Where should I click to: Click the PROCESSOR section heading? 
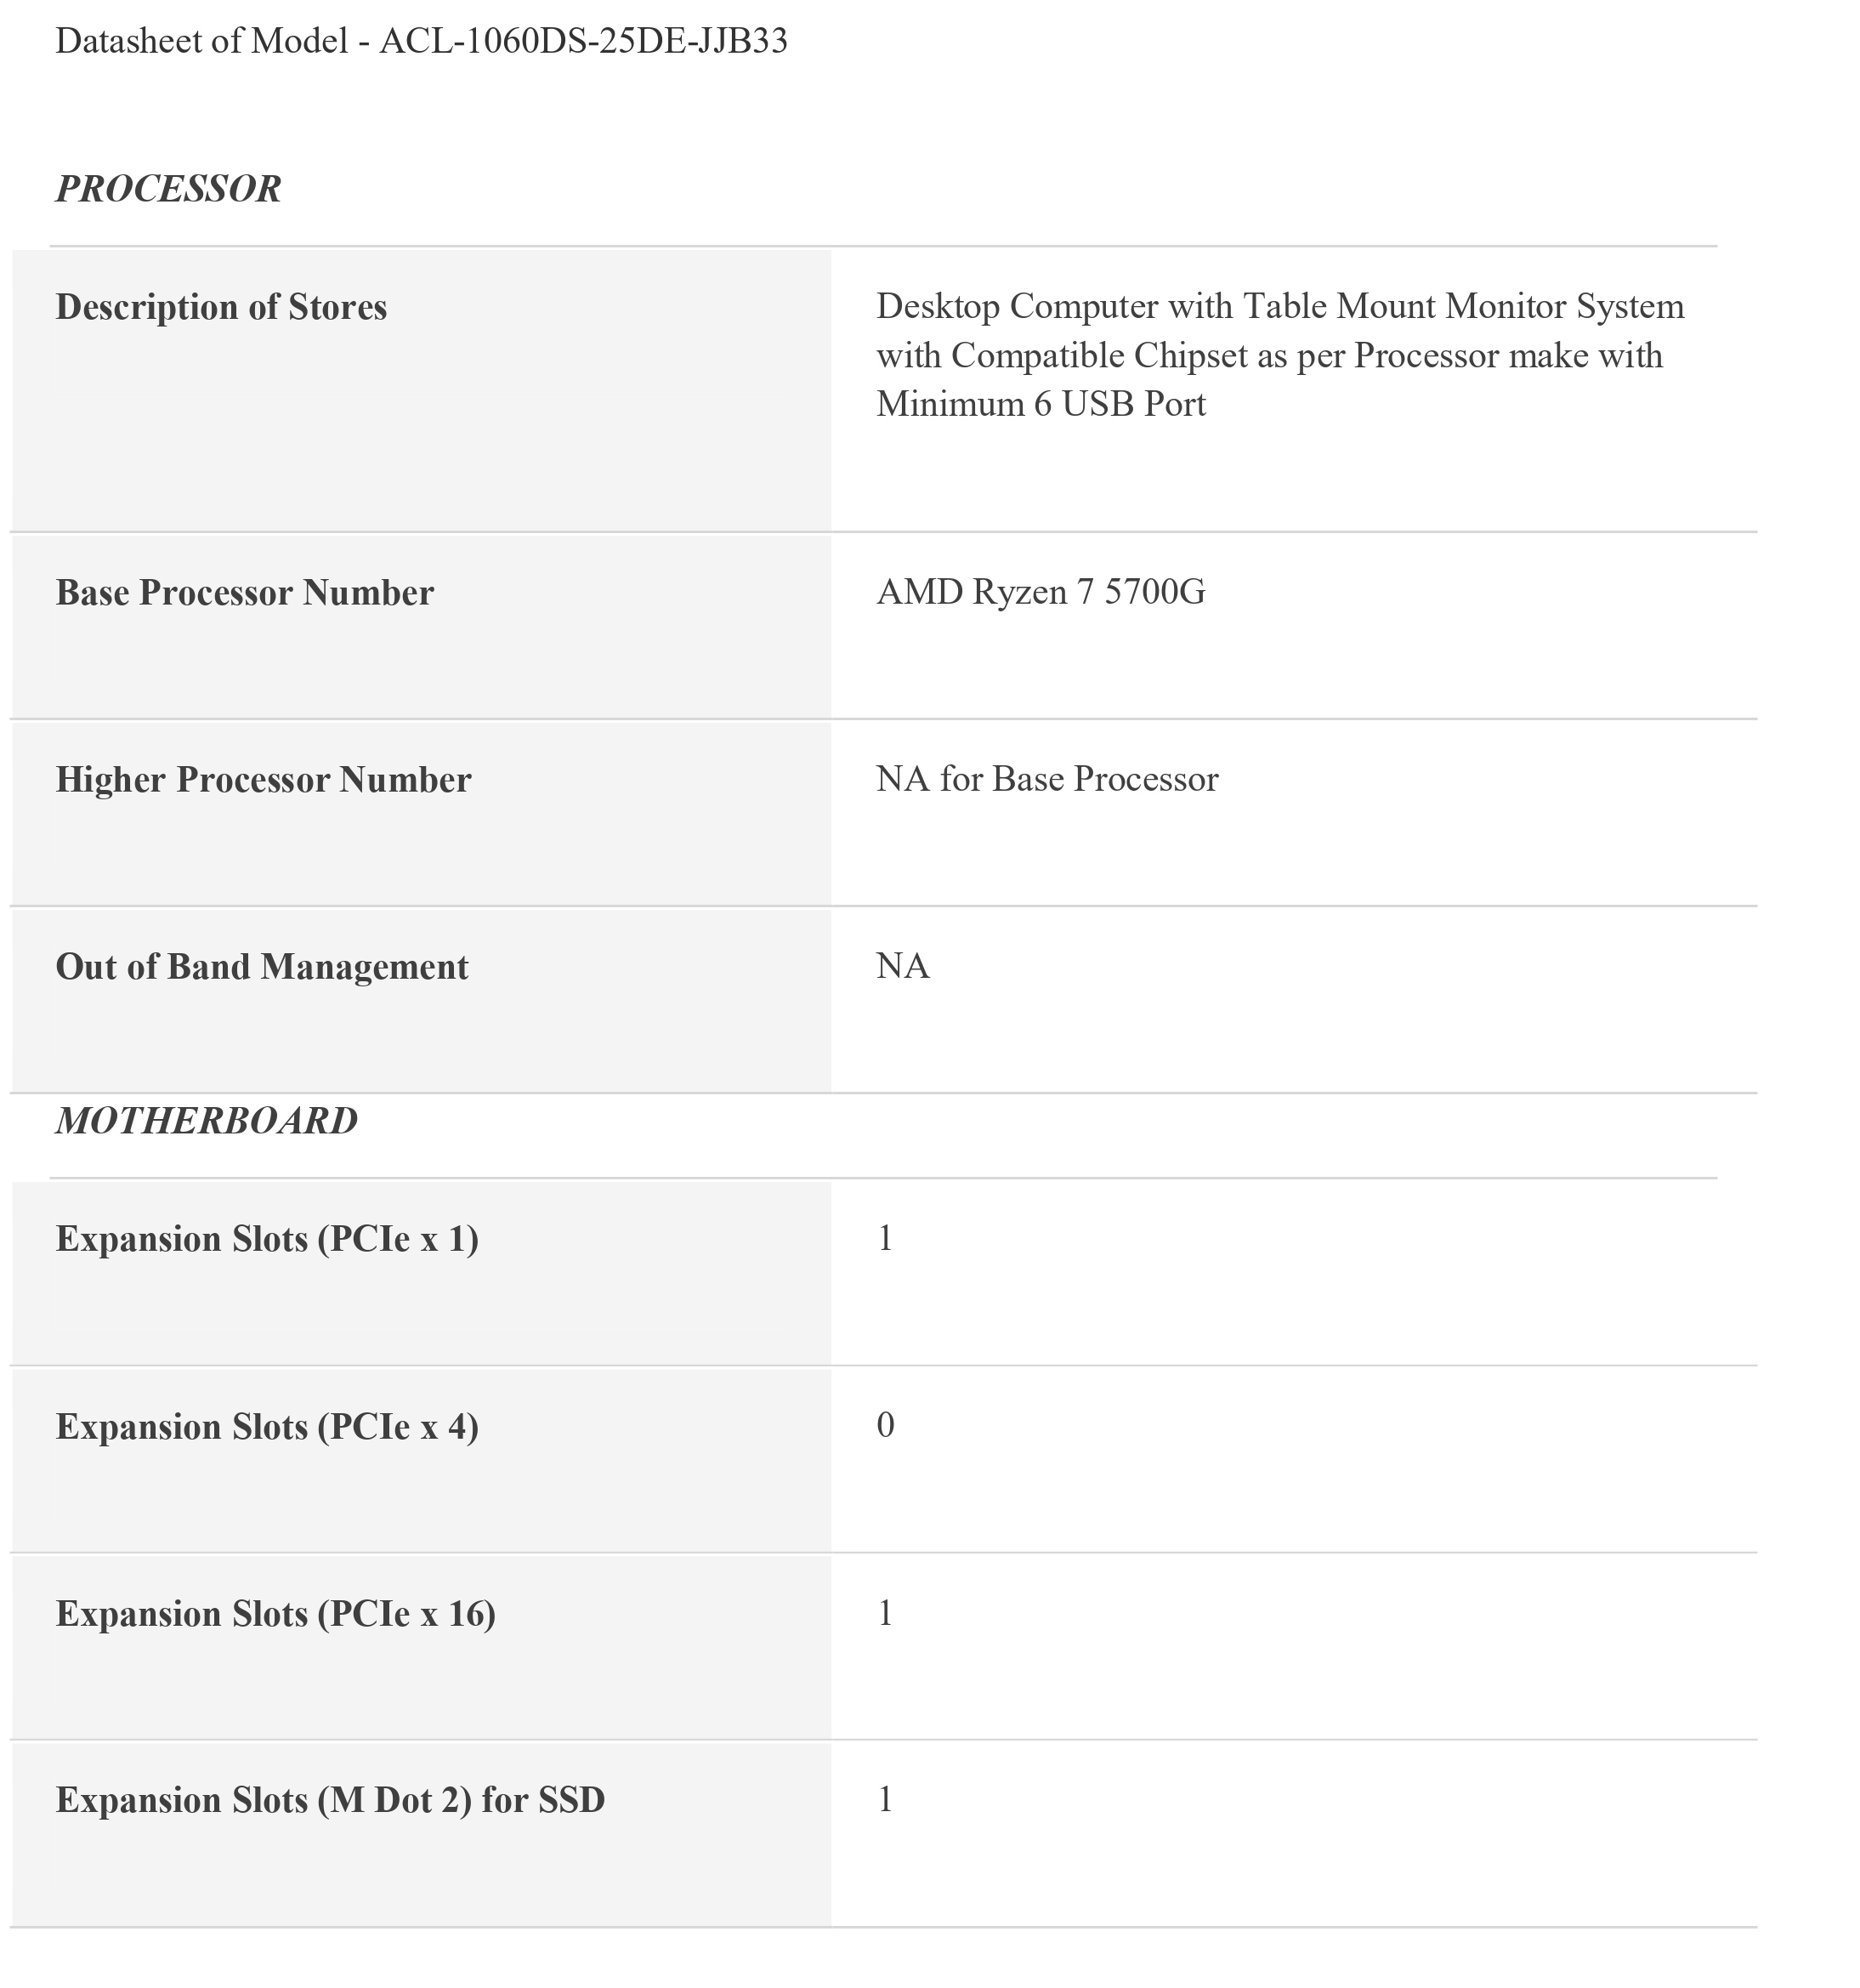tap(168, 189)
